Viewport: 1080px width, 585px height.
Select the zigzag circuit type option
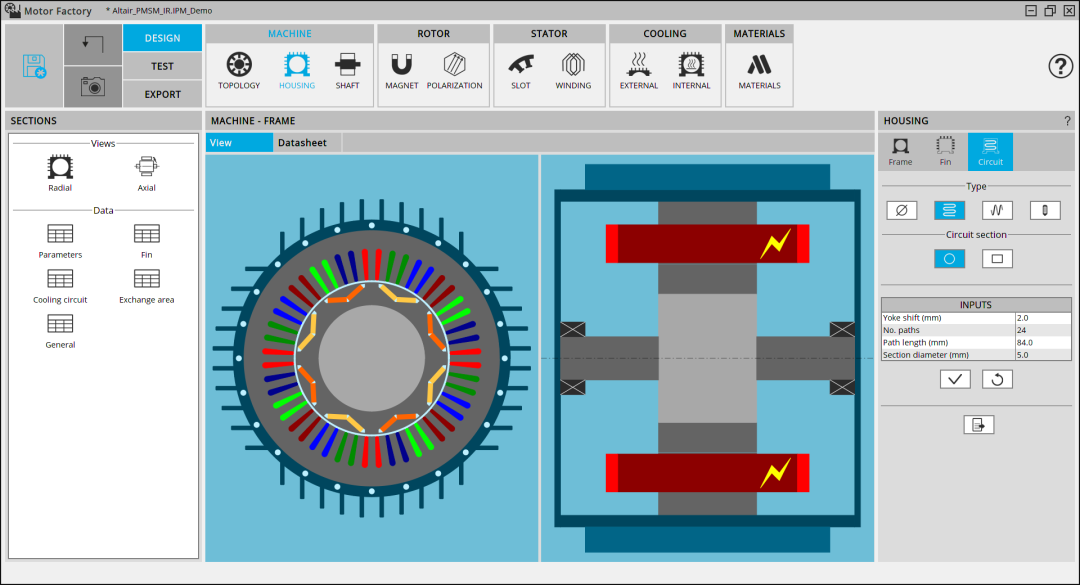[x=997, y=210]
